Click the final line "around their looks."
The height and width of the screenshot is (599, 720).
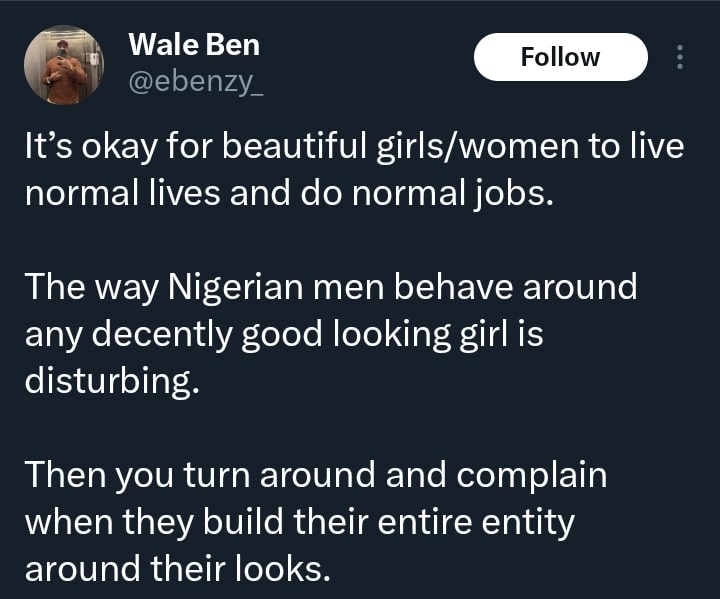176,567
